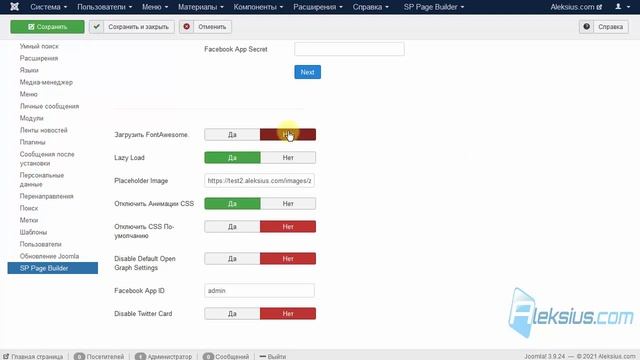
Task: Set Отключить CSS По-умолчанию to Да
Action: tap(232, 227)
